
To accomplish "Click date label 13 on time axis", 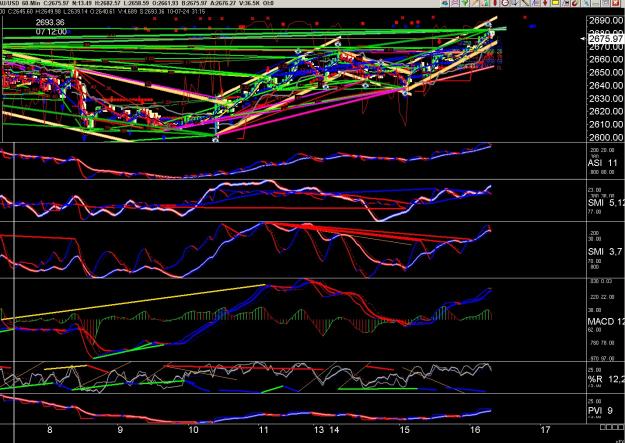I will click(x=319, y=430).
